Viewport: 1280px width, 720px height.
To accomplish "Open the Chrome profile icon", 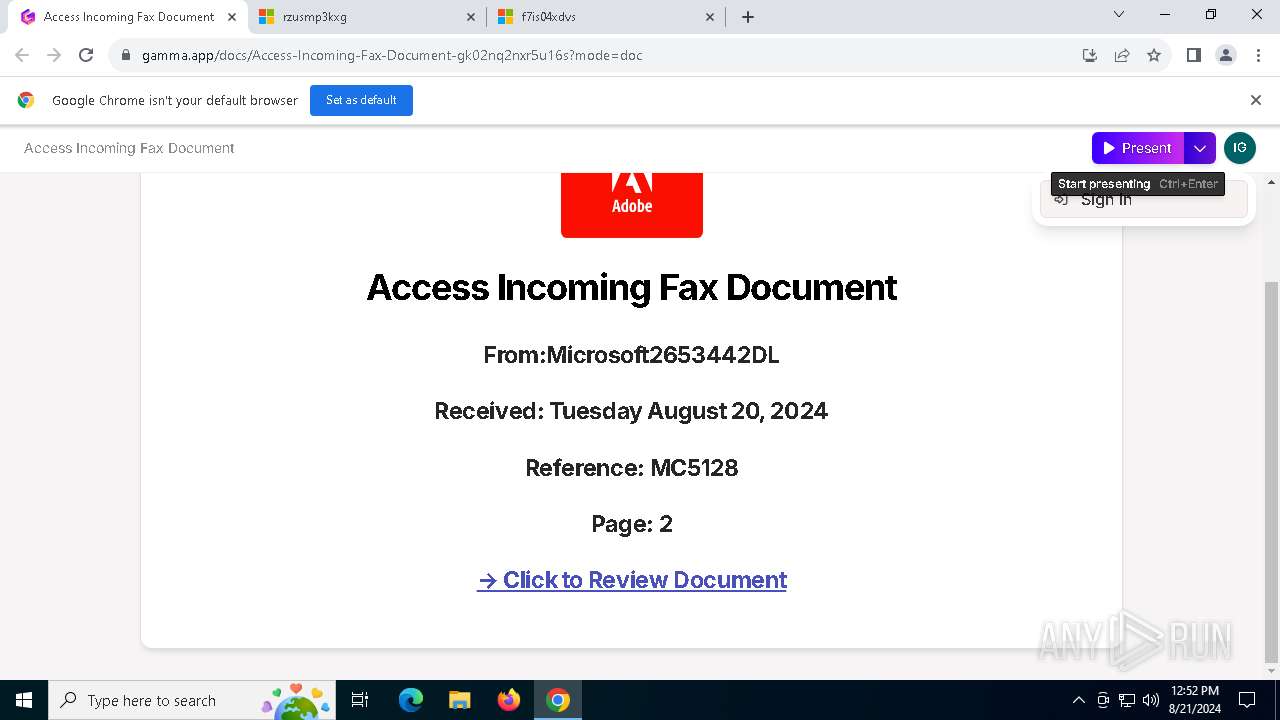I will click(x=1226, y=55).
